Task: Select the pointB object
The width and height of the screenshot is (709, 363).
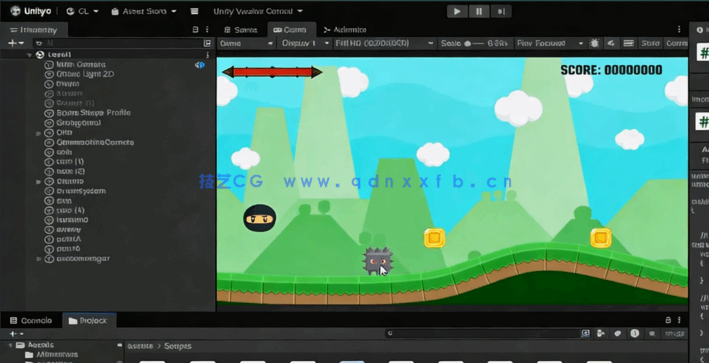Action: [x=68, y=249]
